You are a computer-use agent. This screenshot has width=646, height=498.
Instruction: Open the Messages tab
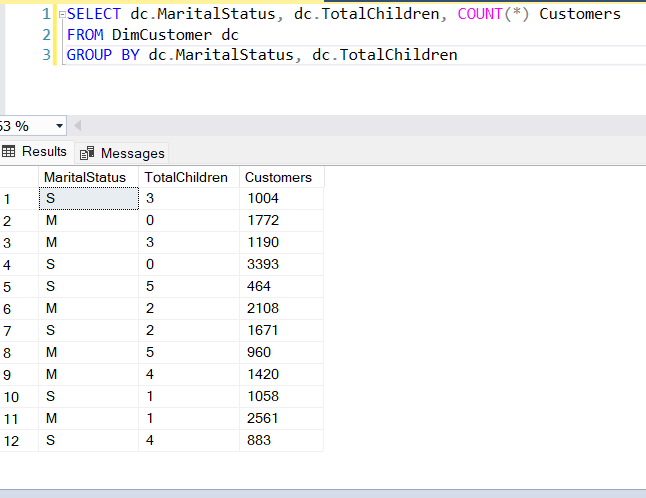pos(131,153)
